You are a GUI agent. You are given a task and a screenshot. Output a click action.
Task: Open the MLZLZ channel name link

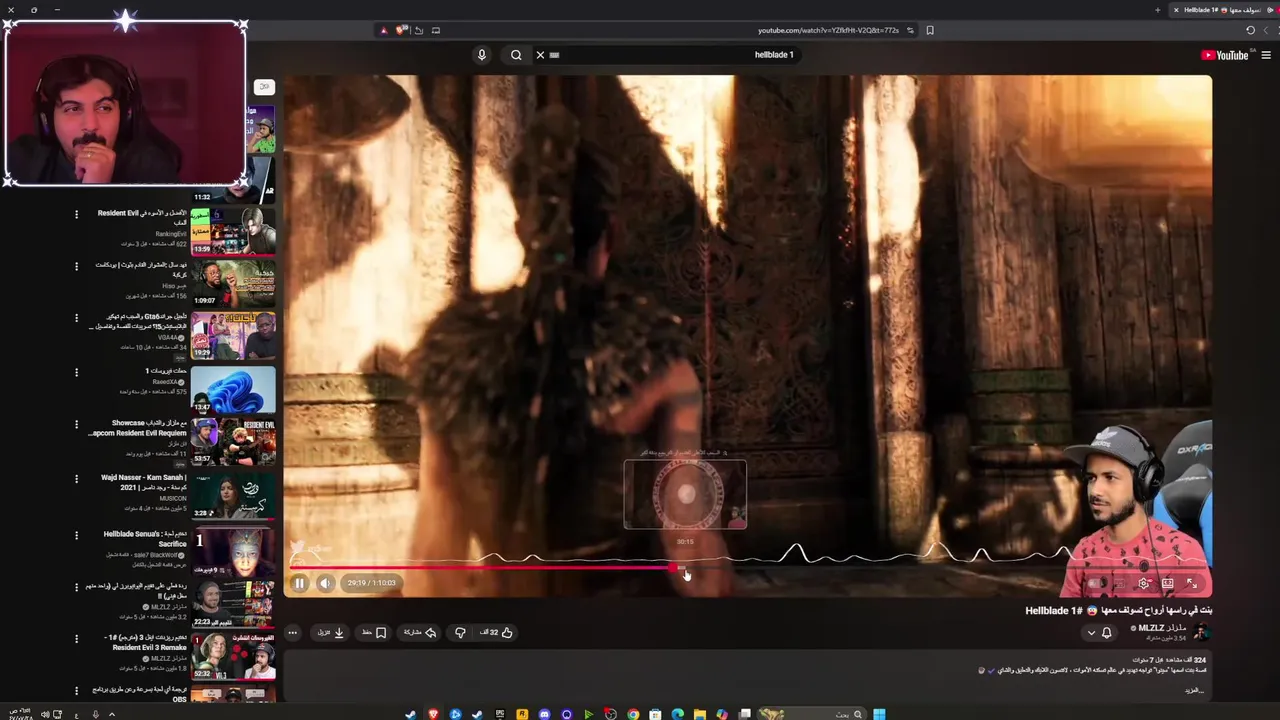[1161, 627]
